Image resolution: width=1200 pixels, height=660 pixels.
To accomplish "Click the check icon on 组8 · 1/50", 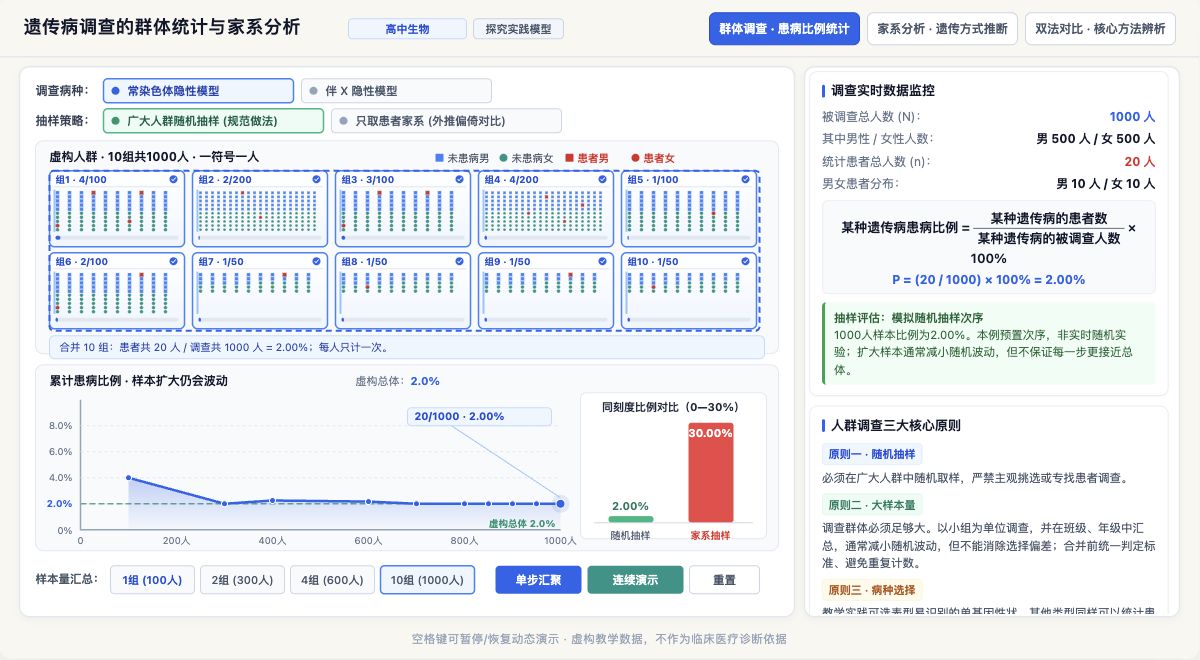I will 460,261.
